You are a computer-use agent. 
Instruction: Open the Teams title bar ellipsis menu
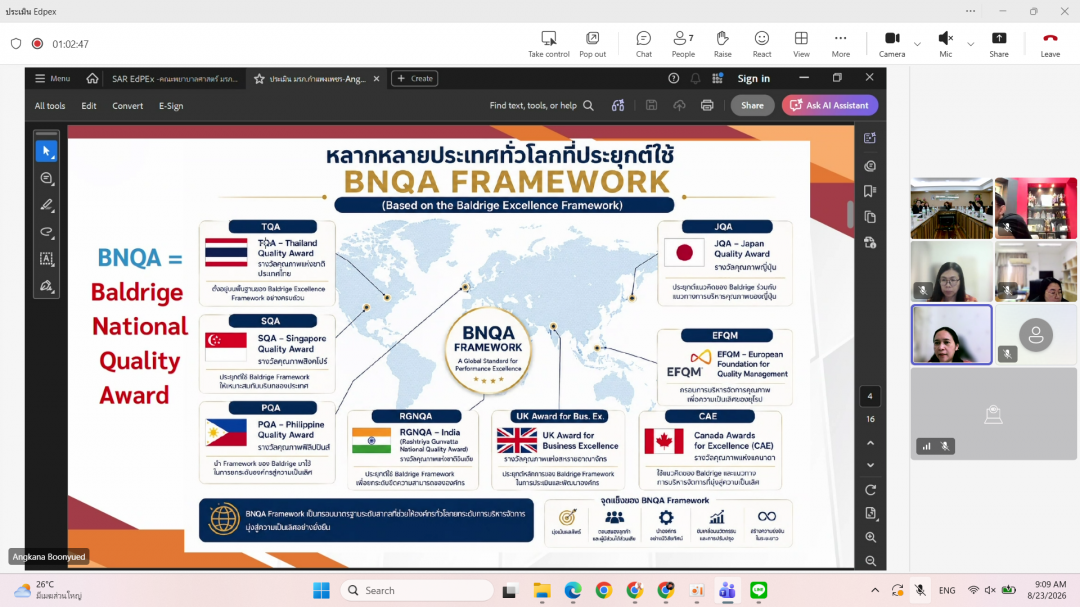click(x=970, y=11)
